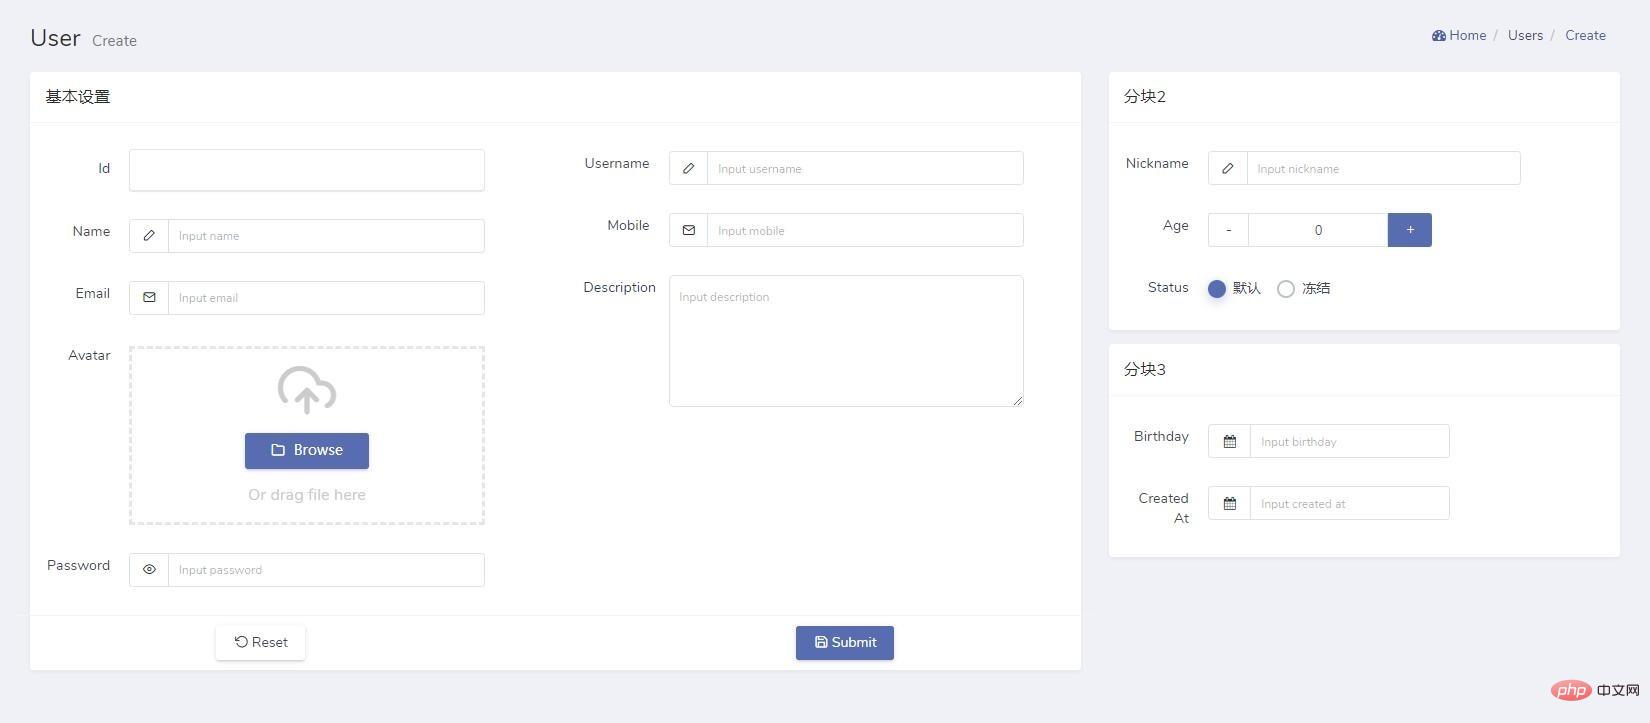Click the pencil icon beside the Name field
Image resolution: width=1650 pixels, height=723 pixels.
point(149,235)
